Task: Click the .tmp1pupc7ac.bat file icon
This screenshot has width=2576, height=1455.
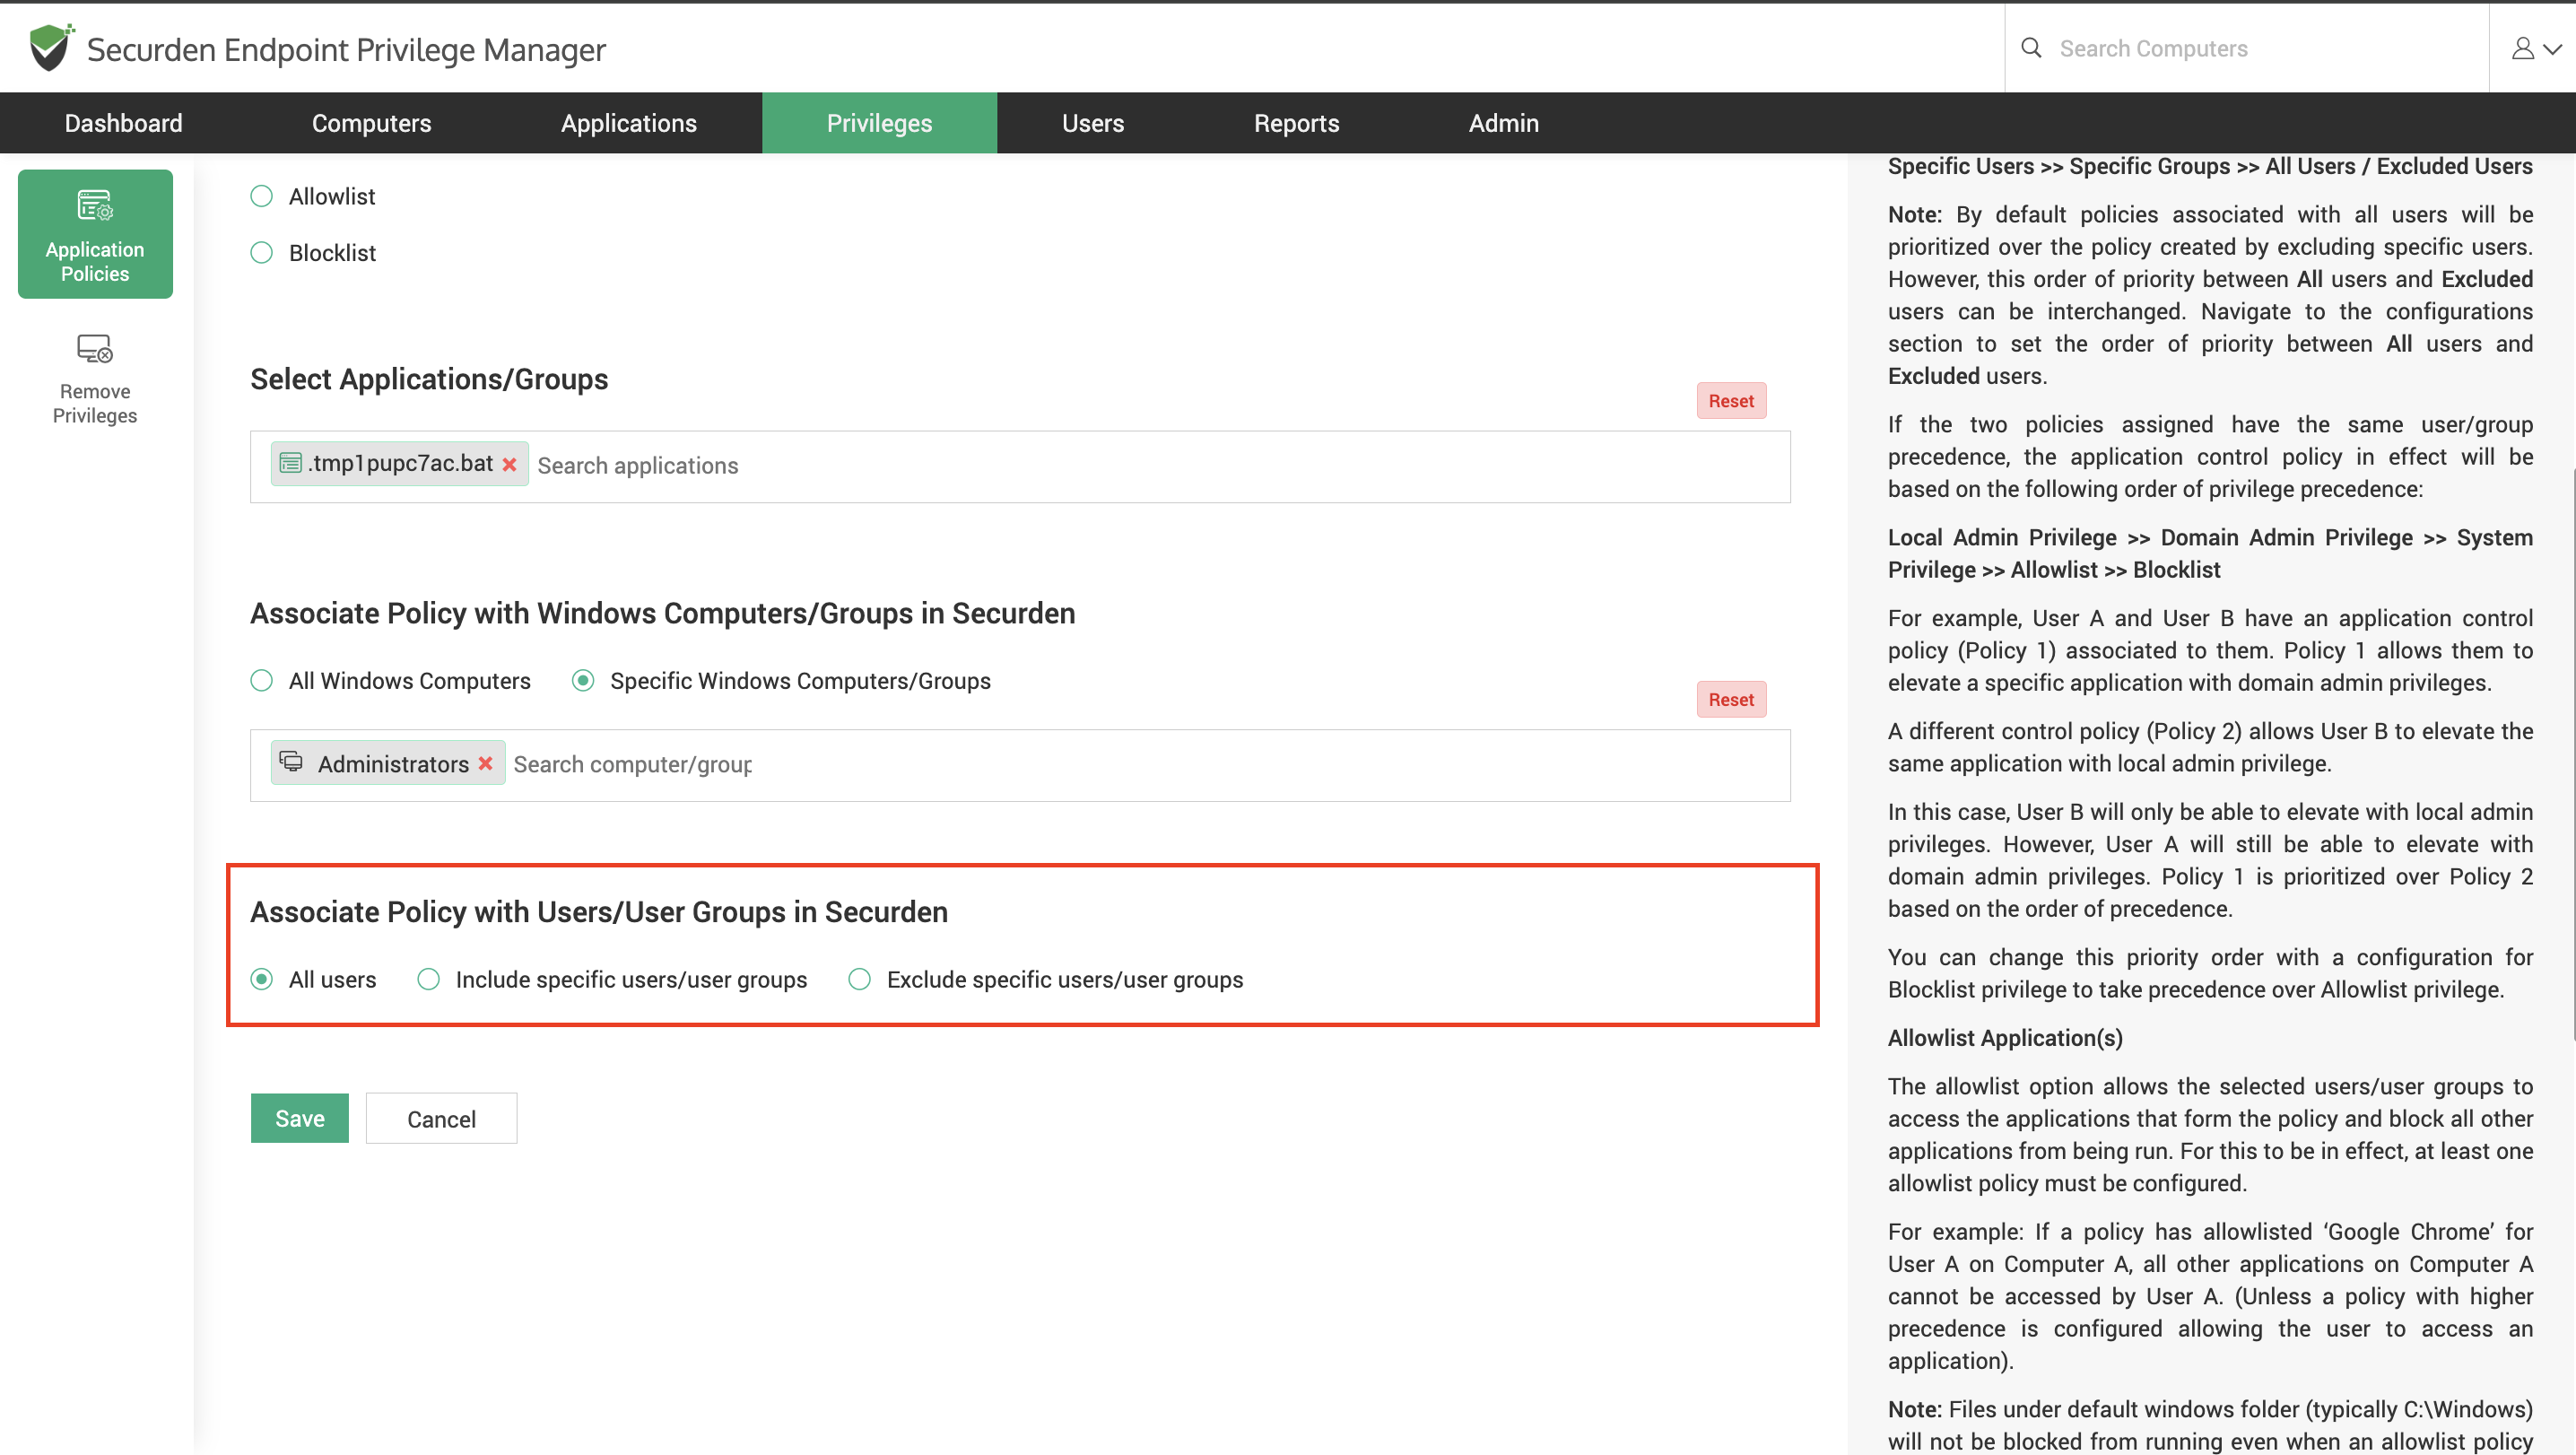Action: pos(290,463)
